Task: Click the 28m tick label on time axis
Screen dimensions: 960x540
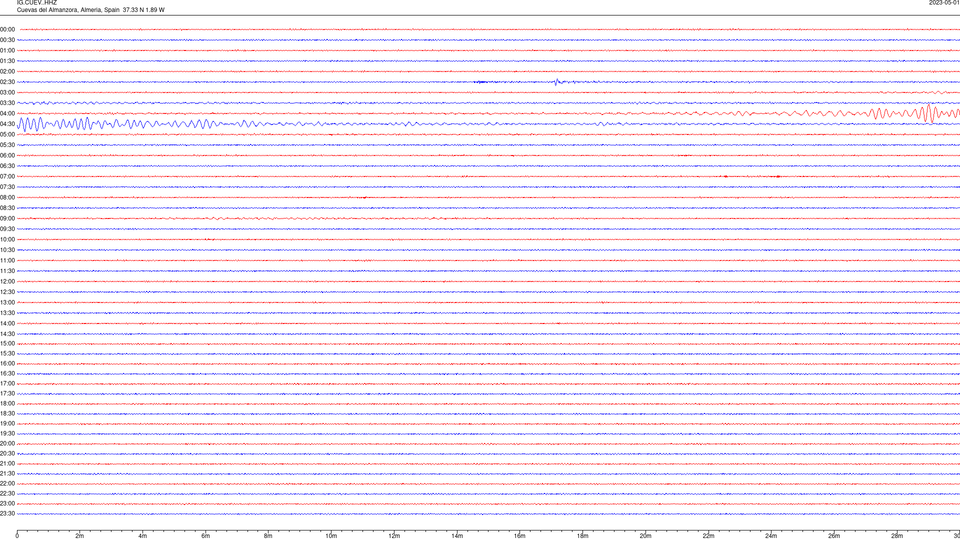Action: point(897,536)
